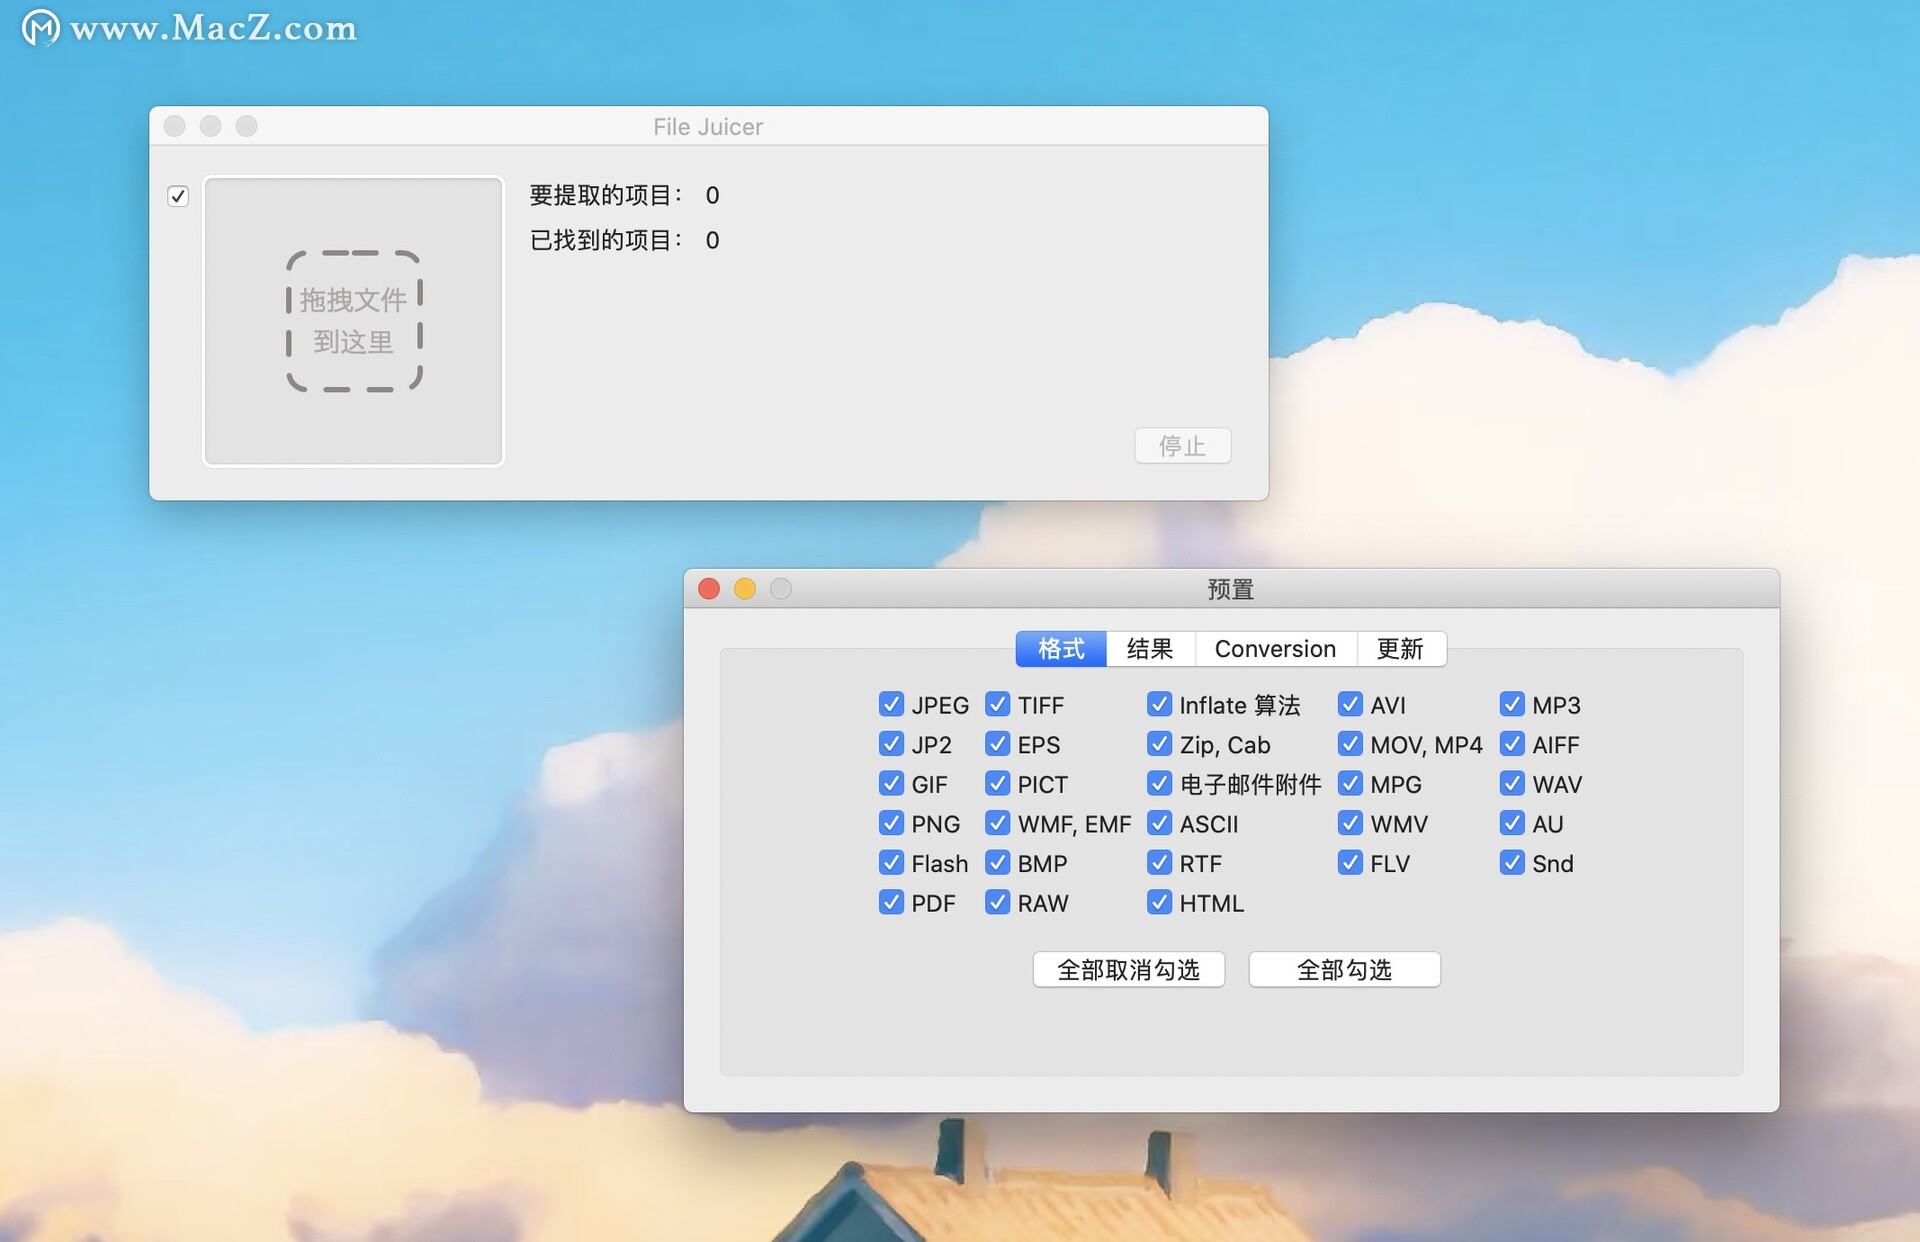Switch to the Conversion tab
Image resolution: width=1920 pixels, height=1242 pixels.
click(x=1273, y=648)
